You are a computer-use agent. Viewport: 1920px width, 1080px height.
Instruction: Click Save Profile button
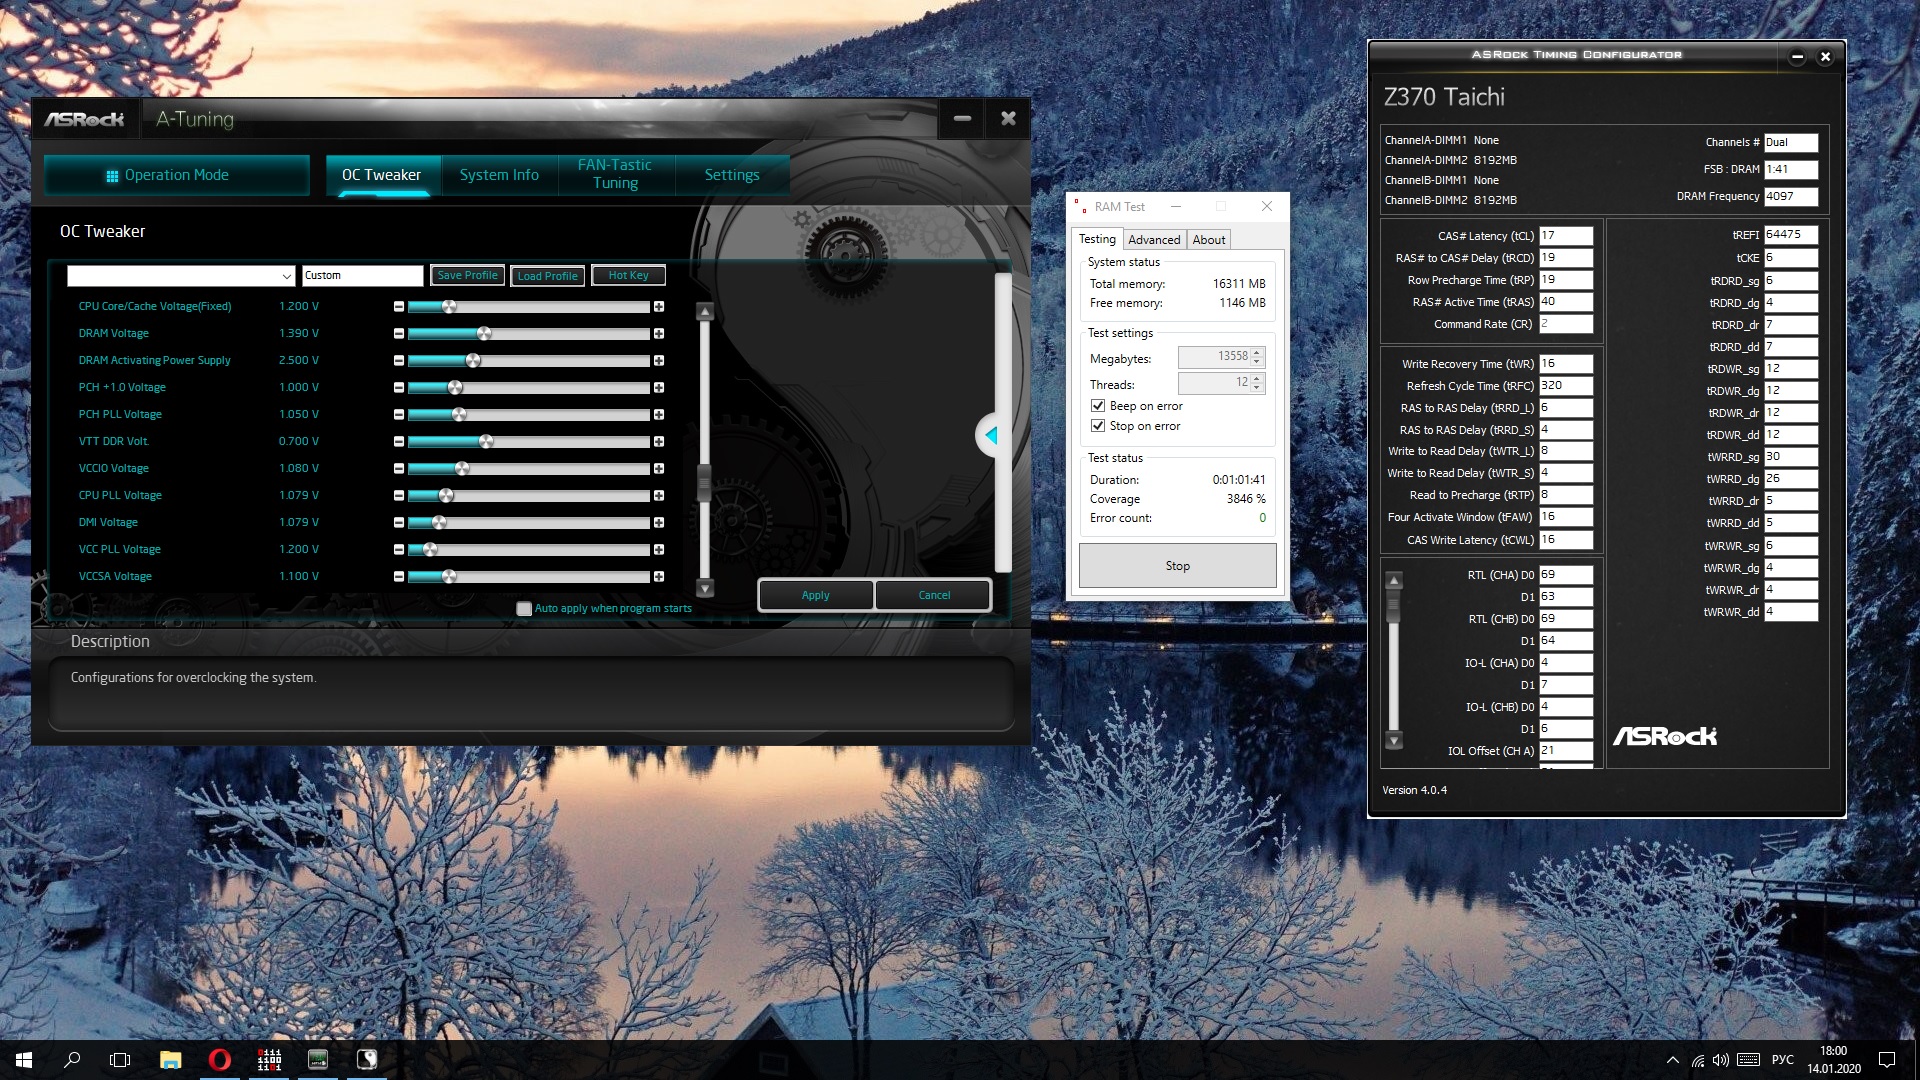click(467, 276)
